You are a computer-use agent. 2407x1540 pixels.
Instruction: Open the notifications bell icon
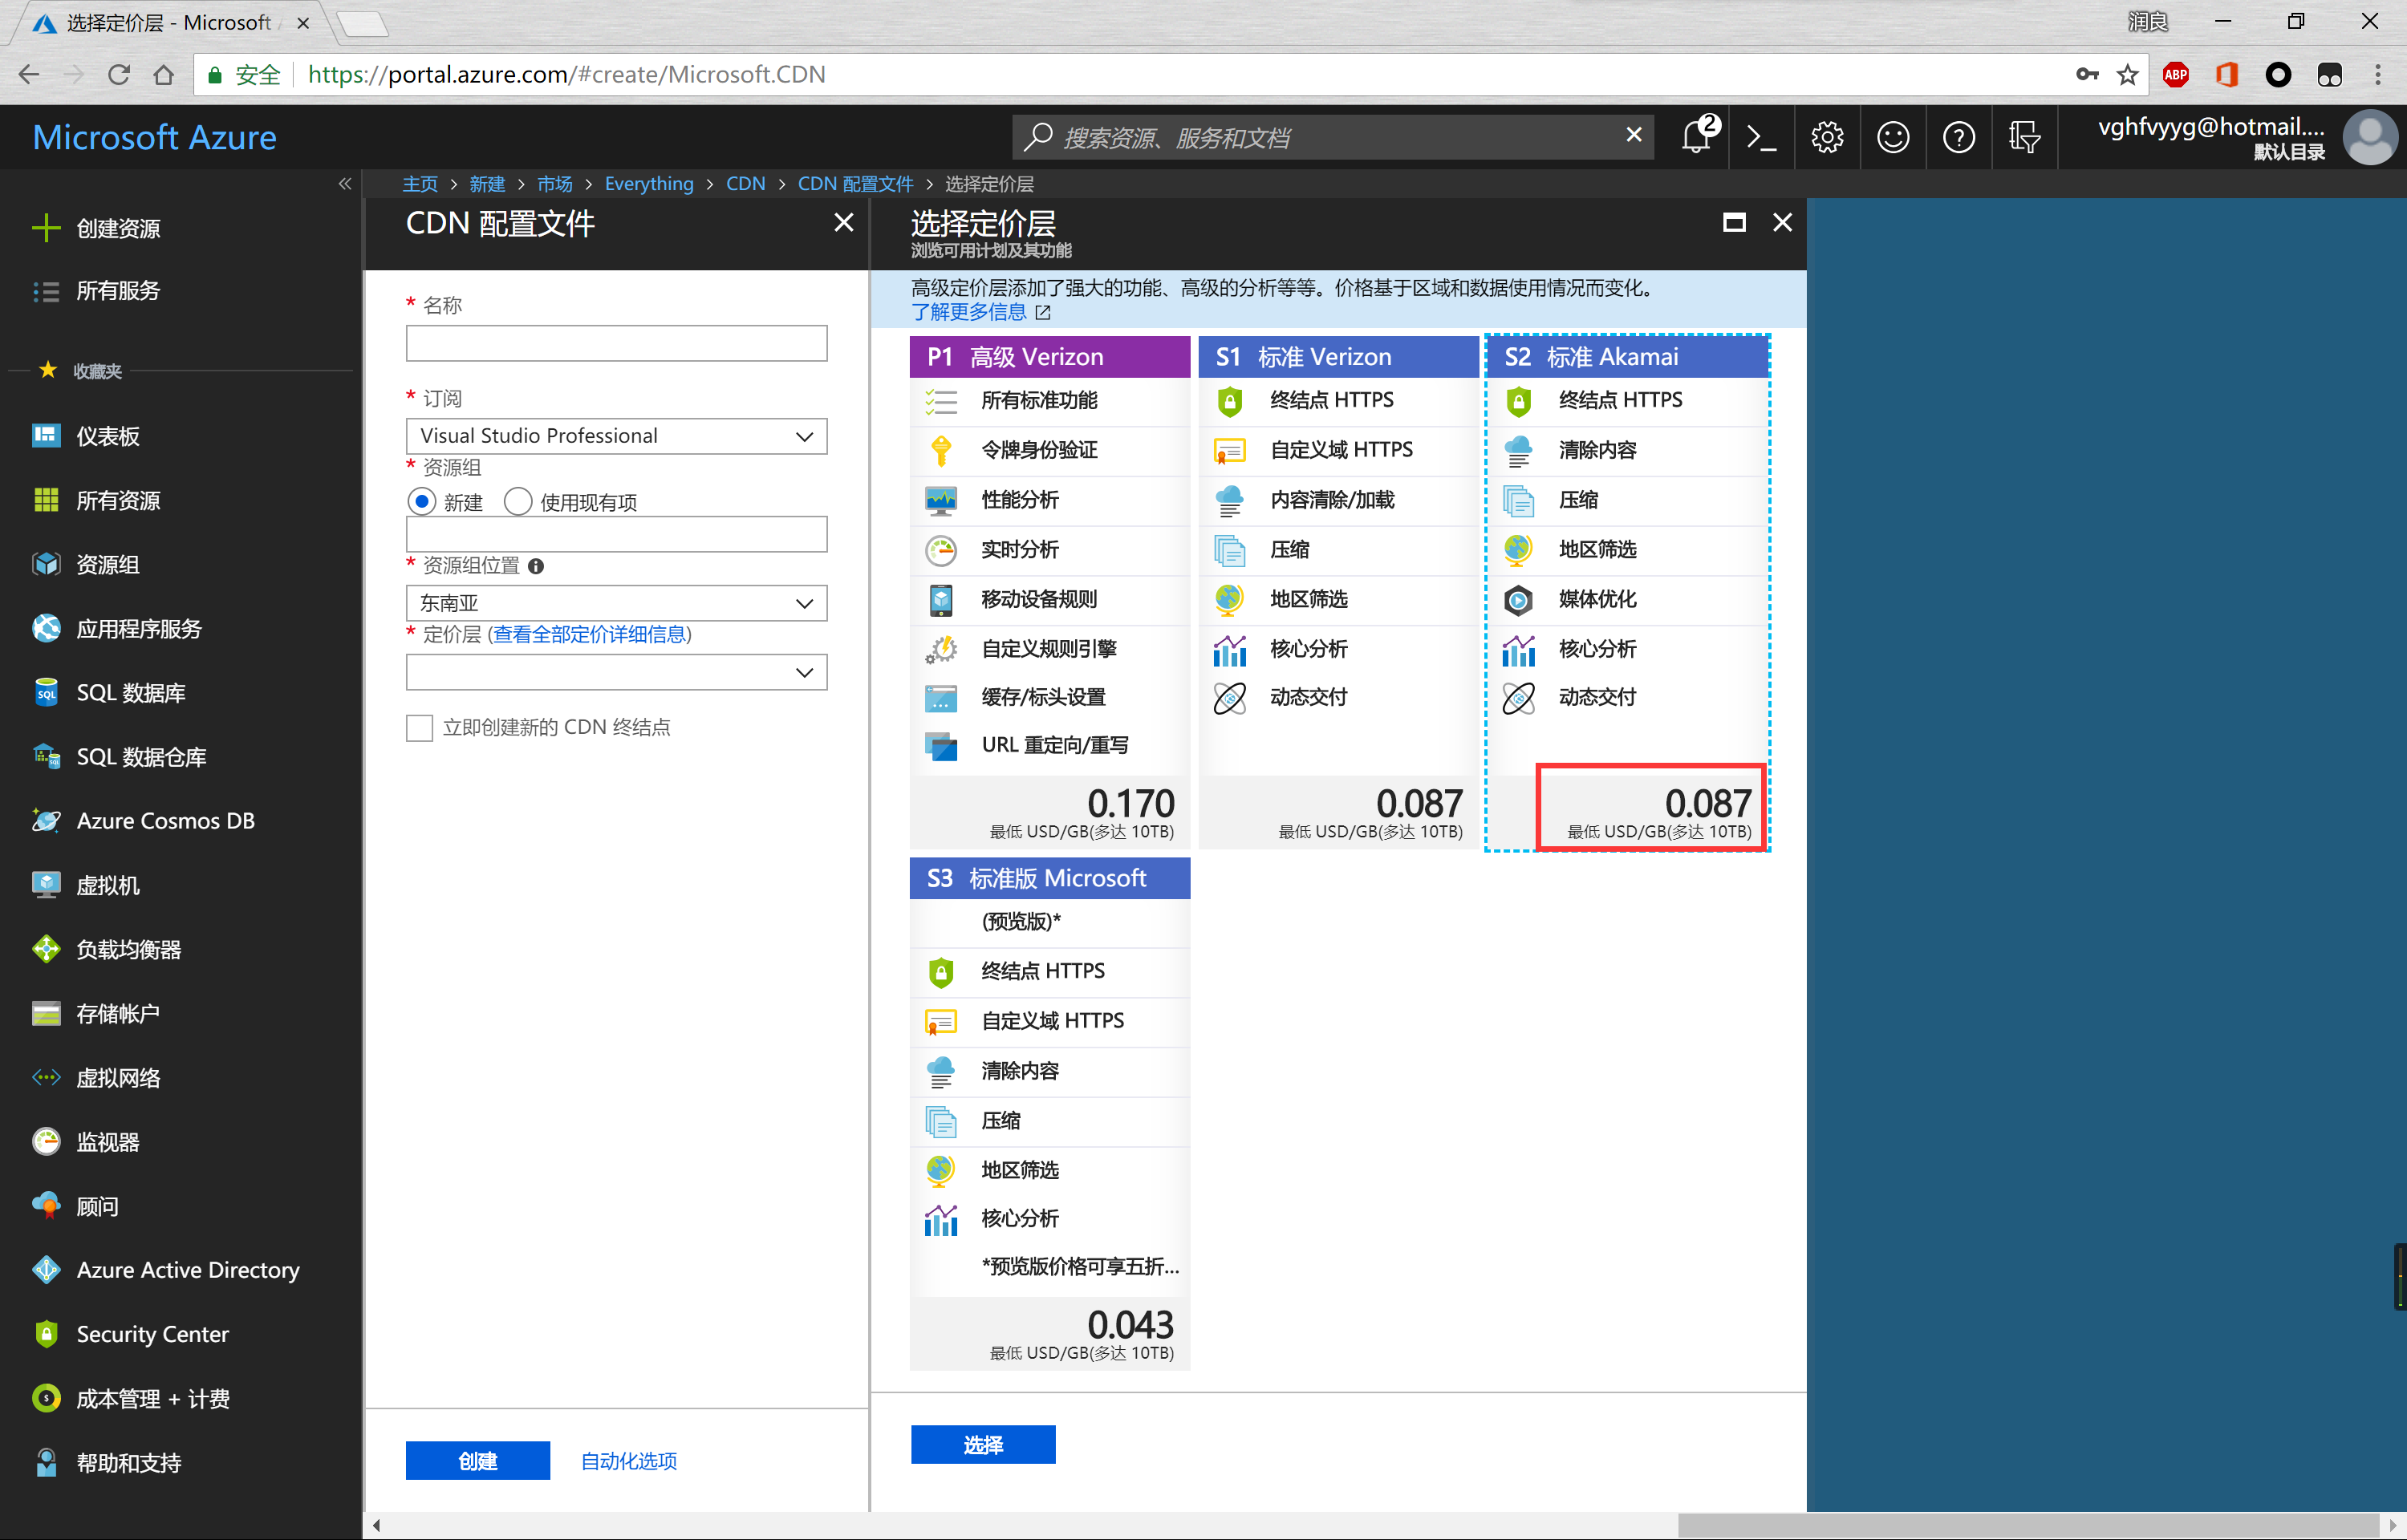(x=1698, y=137)
